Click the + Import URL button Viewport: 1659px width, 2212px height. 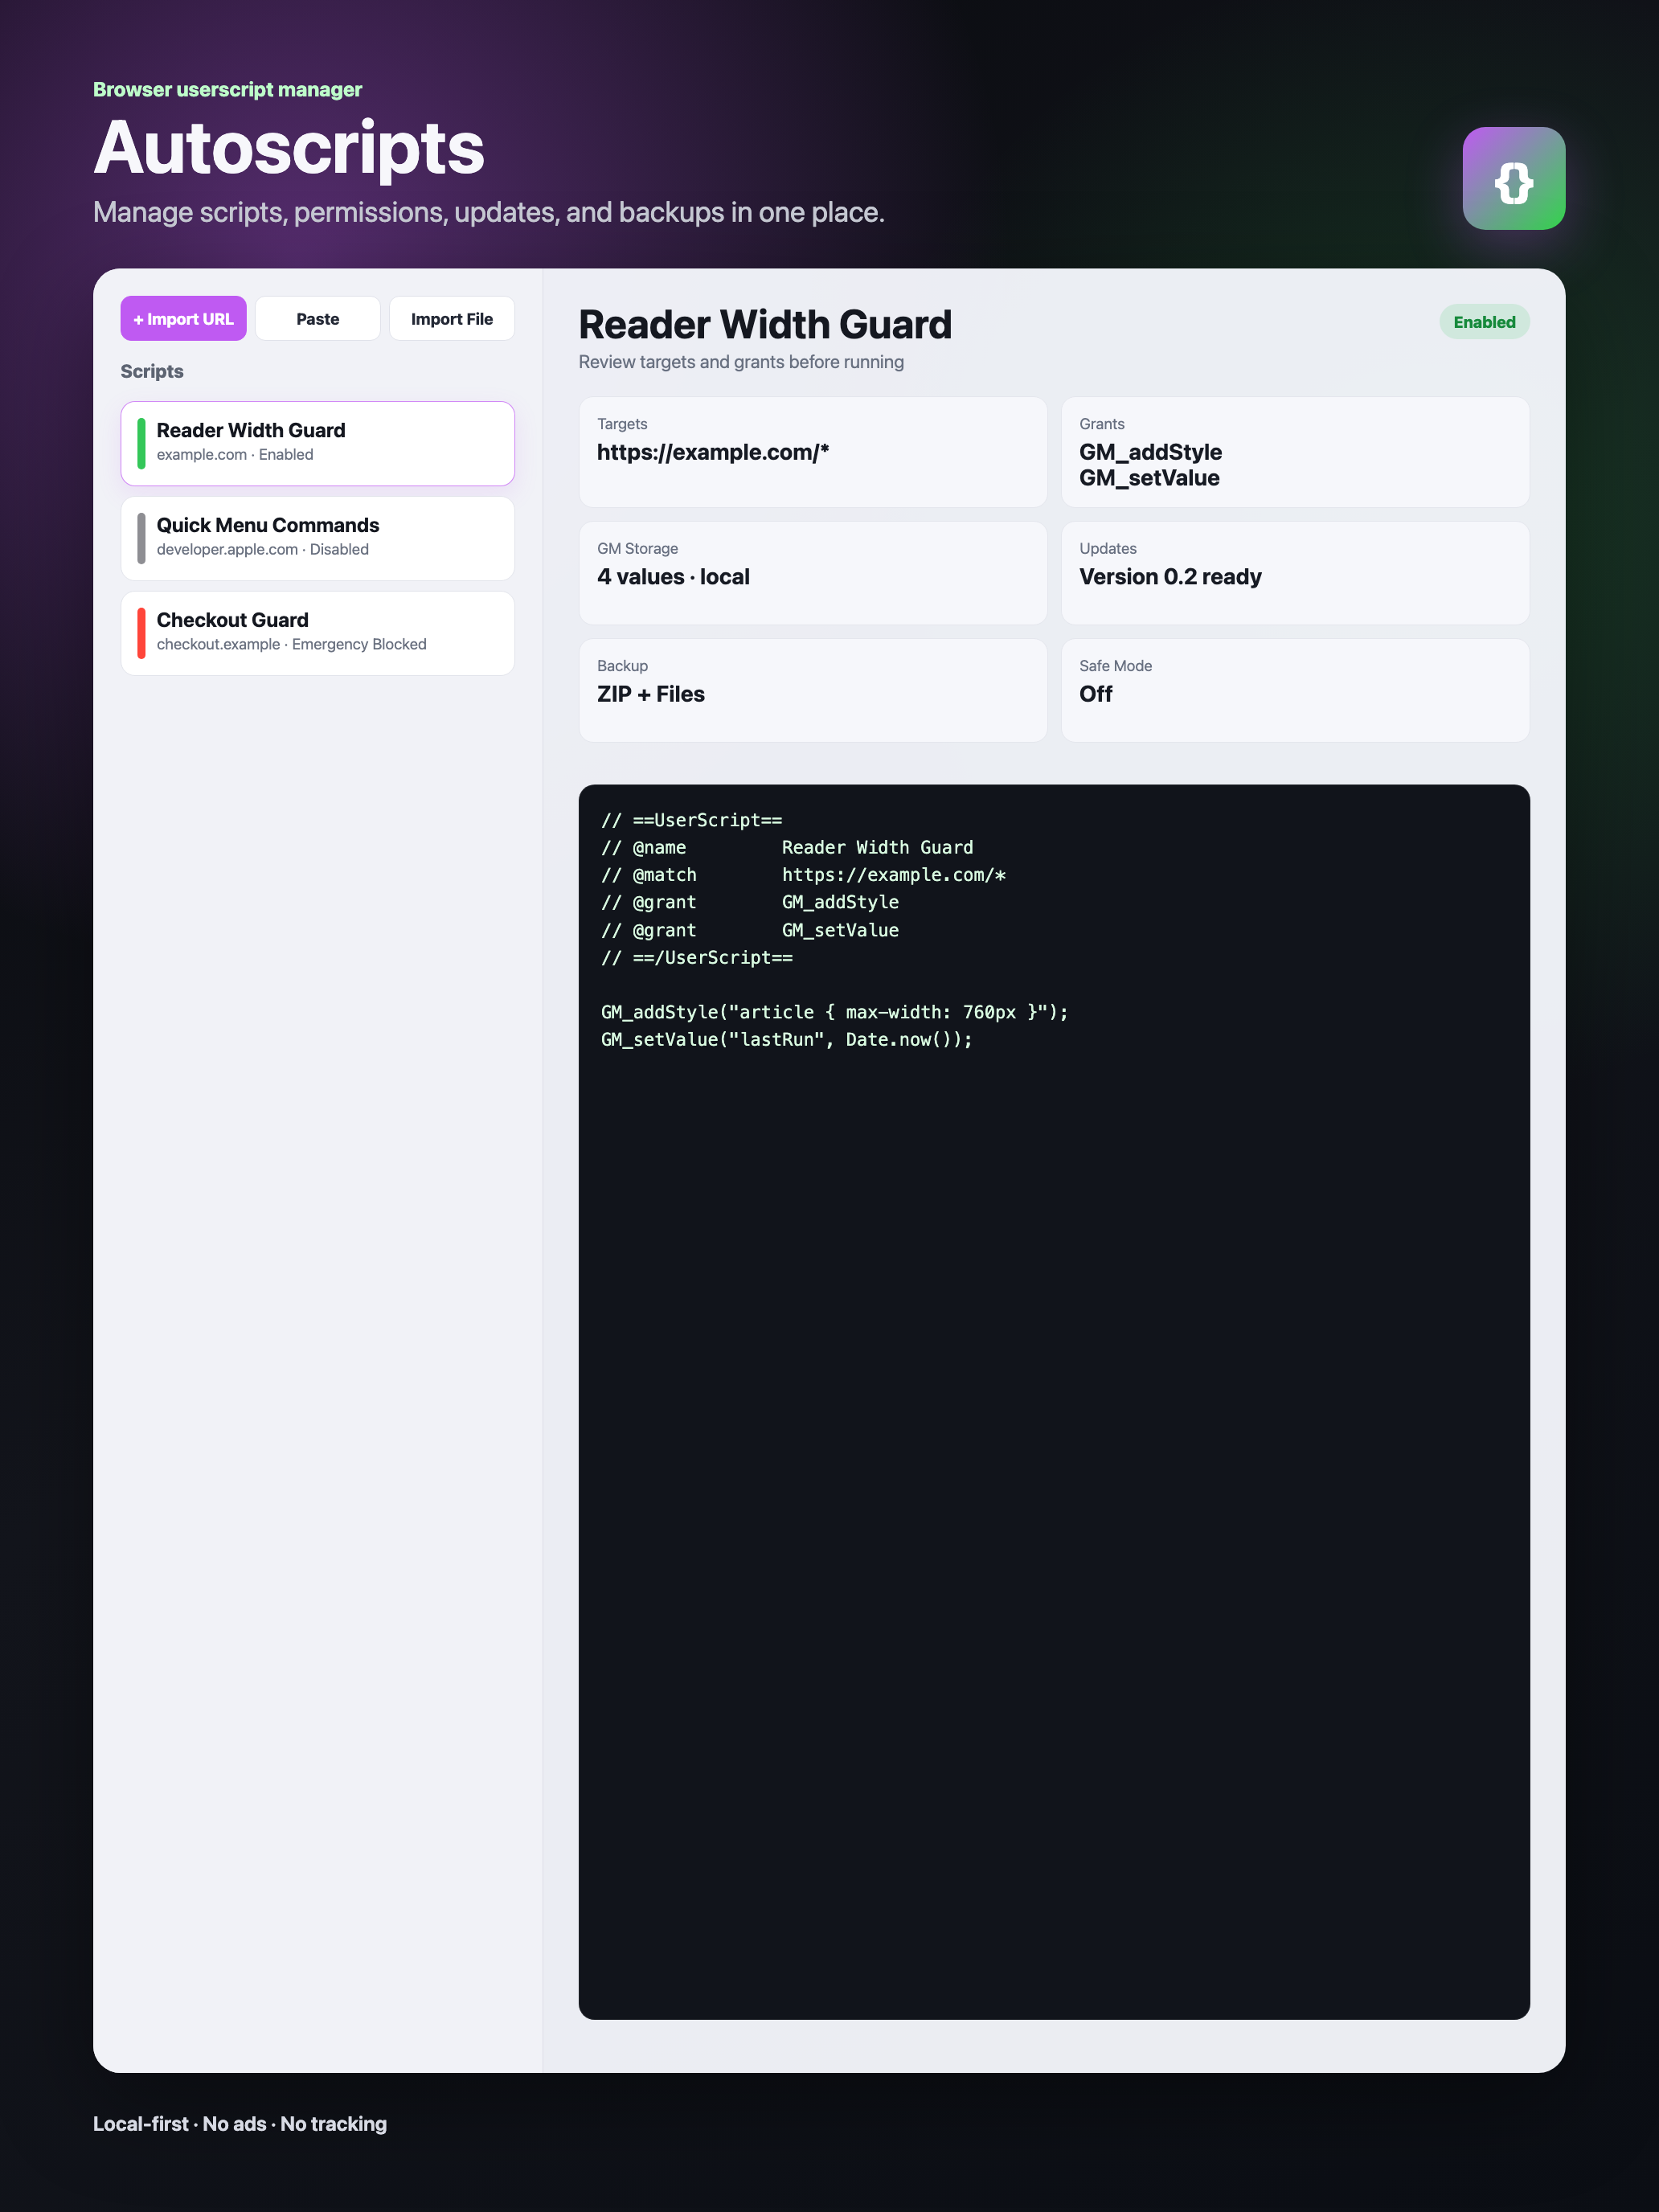coord(183,318)
